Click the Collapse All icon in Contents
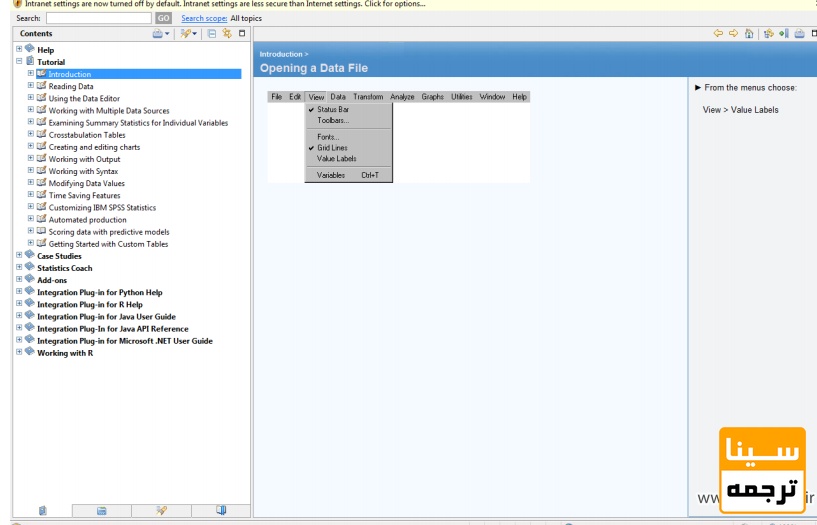Image resolution: width=817 pixels, height=525 pixels. coord(212,33)
